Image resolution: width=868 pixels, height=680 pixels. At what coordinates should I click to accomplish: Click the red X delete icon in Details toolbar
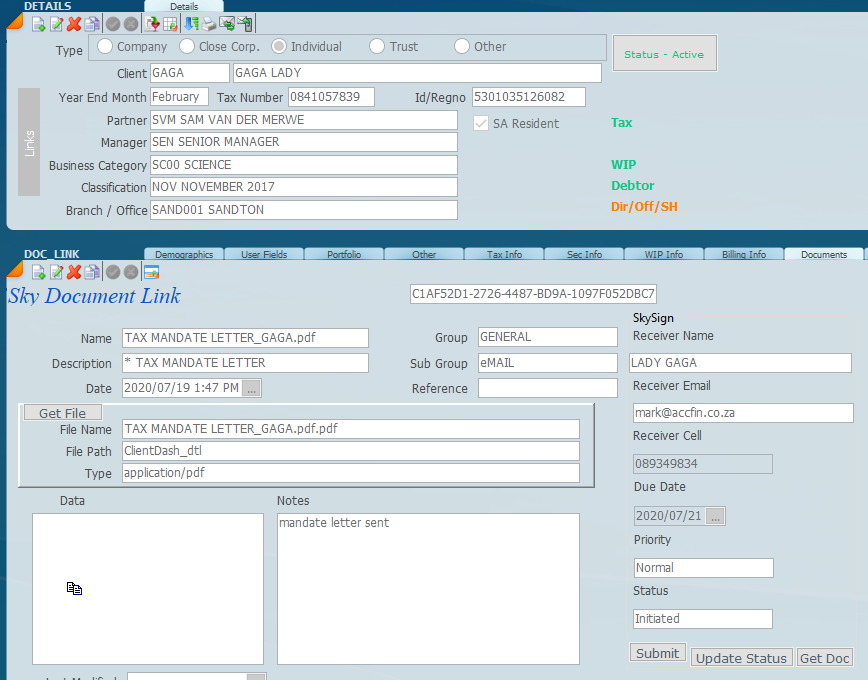pyautogui.click(x=74, y=24)
